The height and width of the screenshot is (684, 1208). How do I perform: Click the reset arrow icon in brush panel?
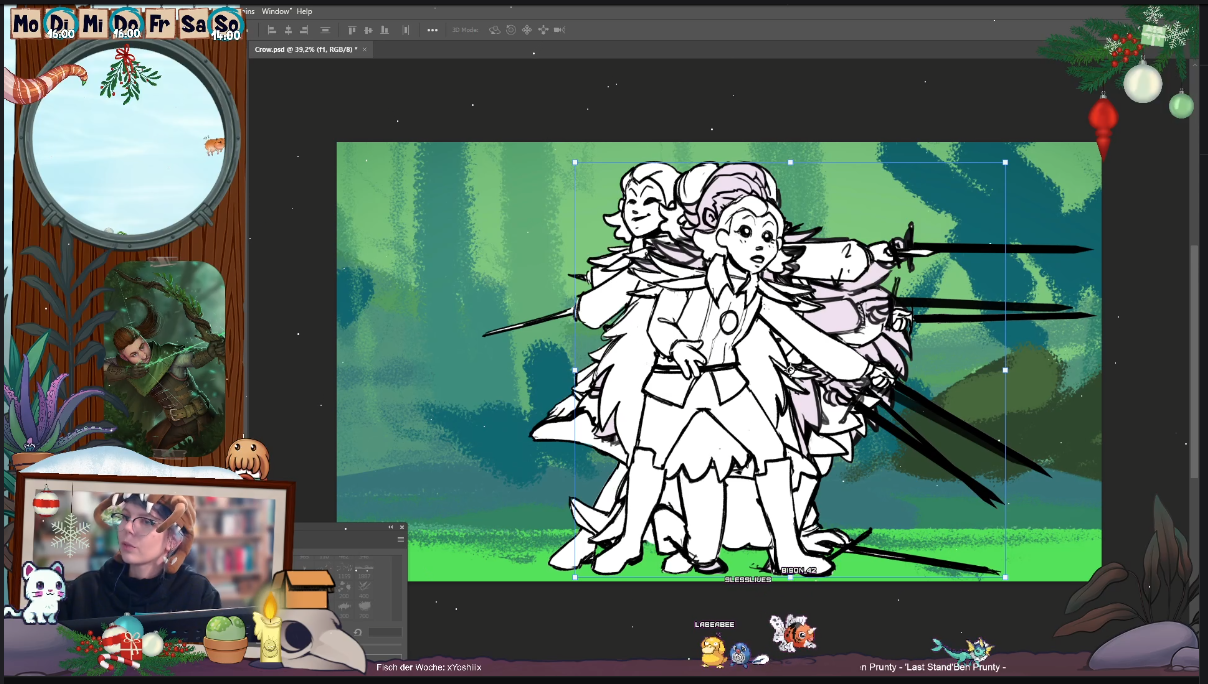pos(357,632)
